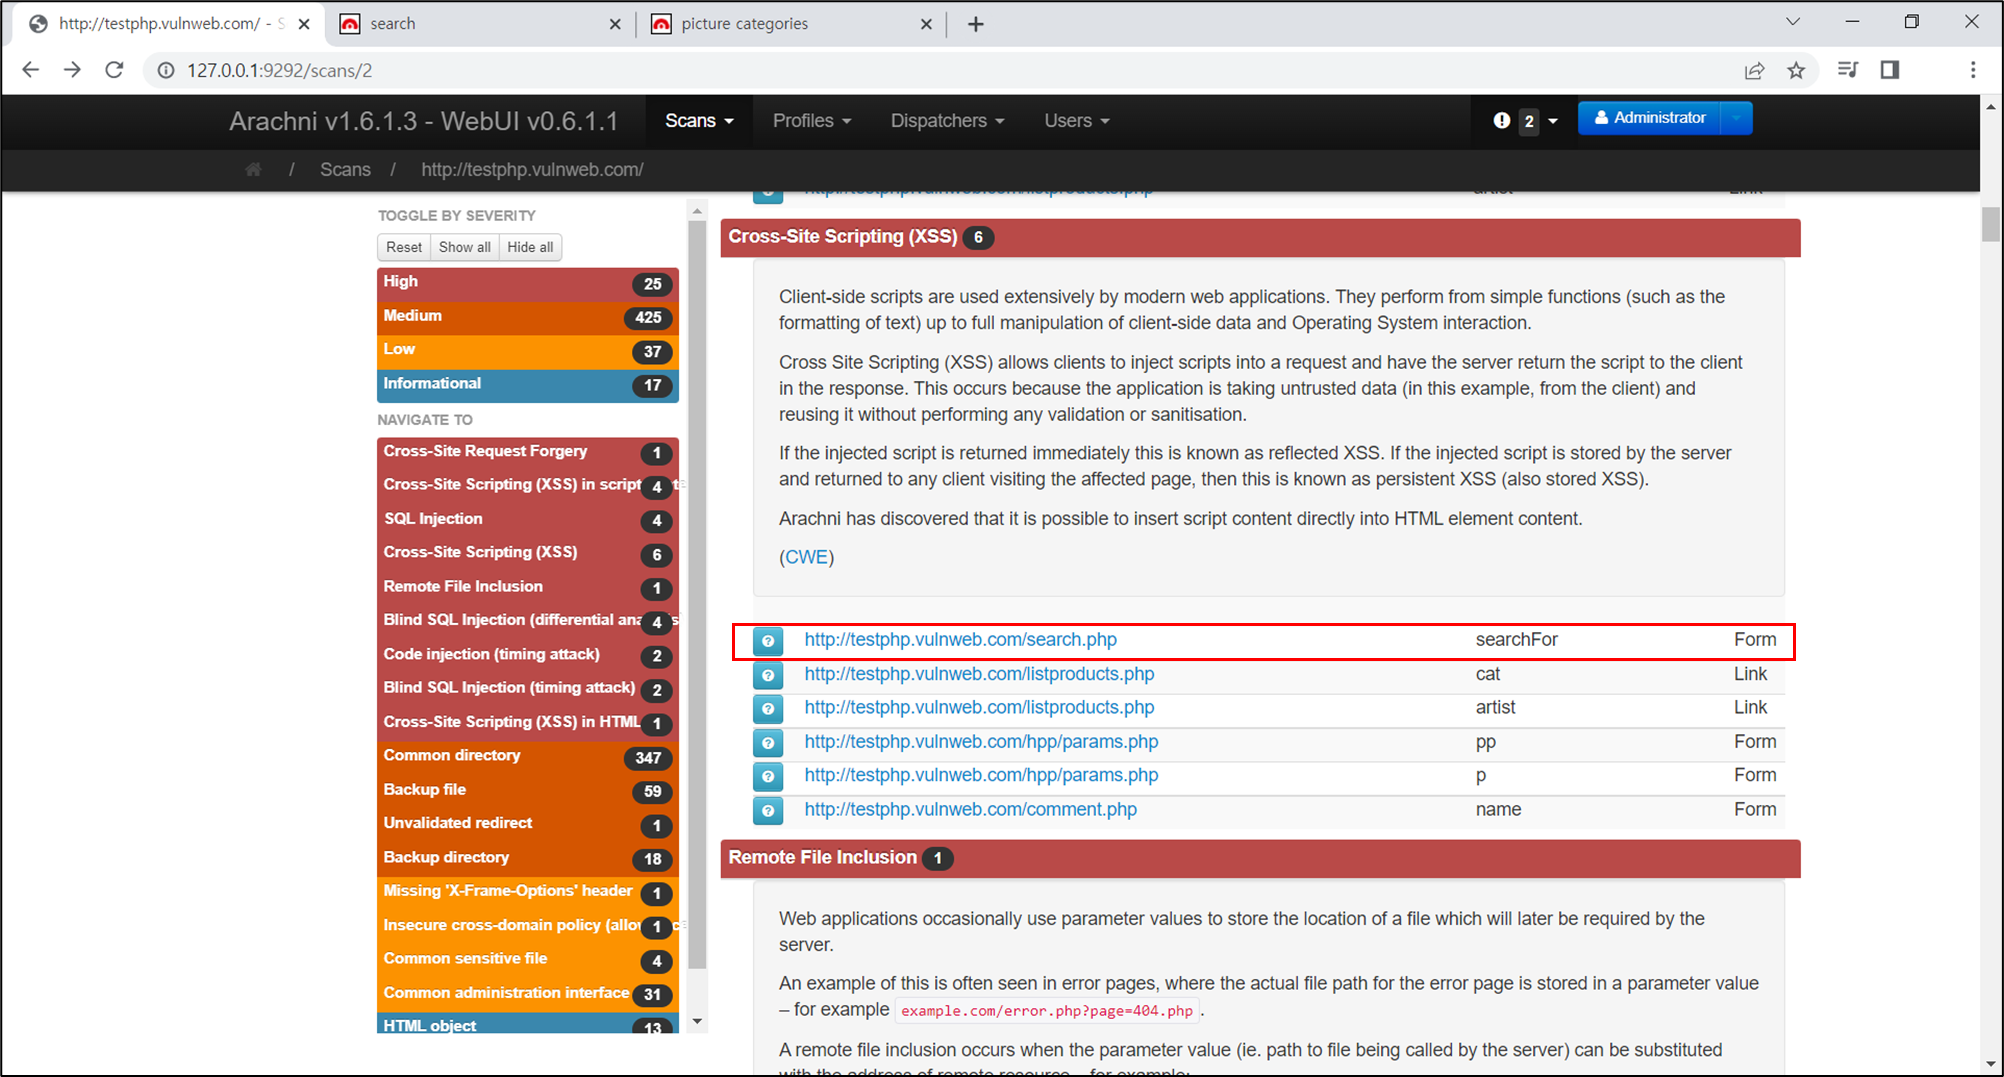The image size is (2004, 1077).
Task: Navigate to Missing 'X-Frame-Options' header
Action: (528, 892)
